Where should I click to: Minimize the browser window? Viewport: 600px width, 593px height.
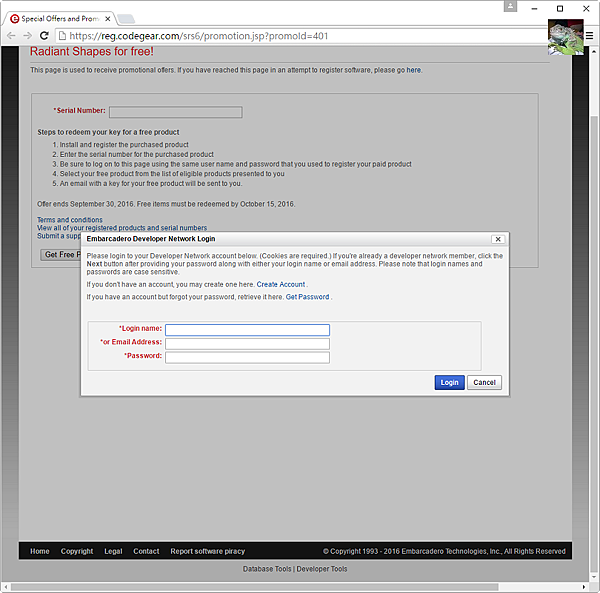click(x=535, y=8)
